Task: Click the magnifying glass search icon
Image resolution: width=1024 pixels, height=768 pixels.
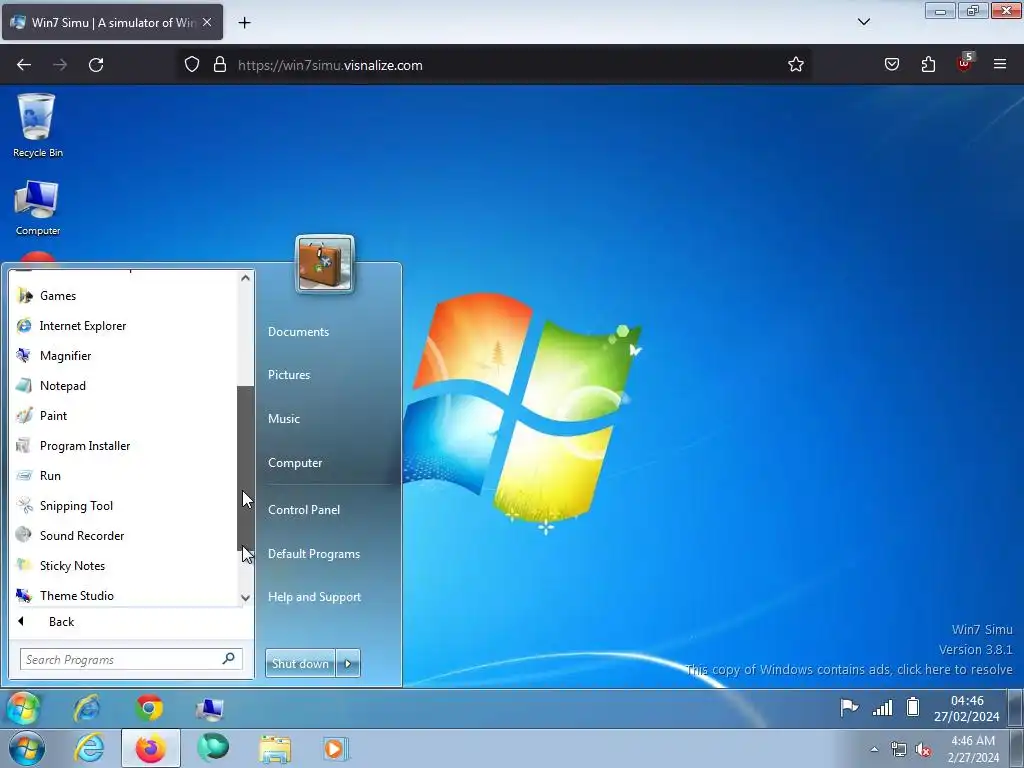Action: 228,659
